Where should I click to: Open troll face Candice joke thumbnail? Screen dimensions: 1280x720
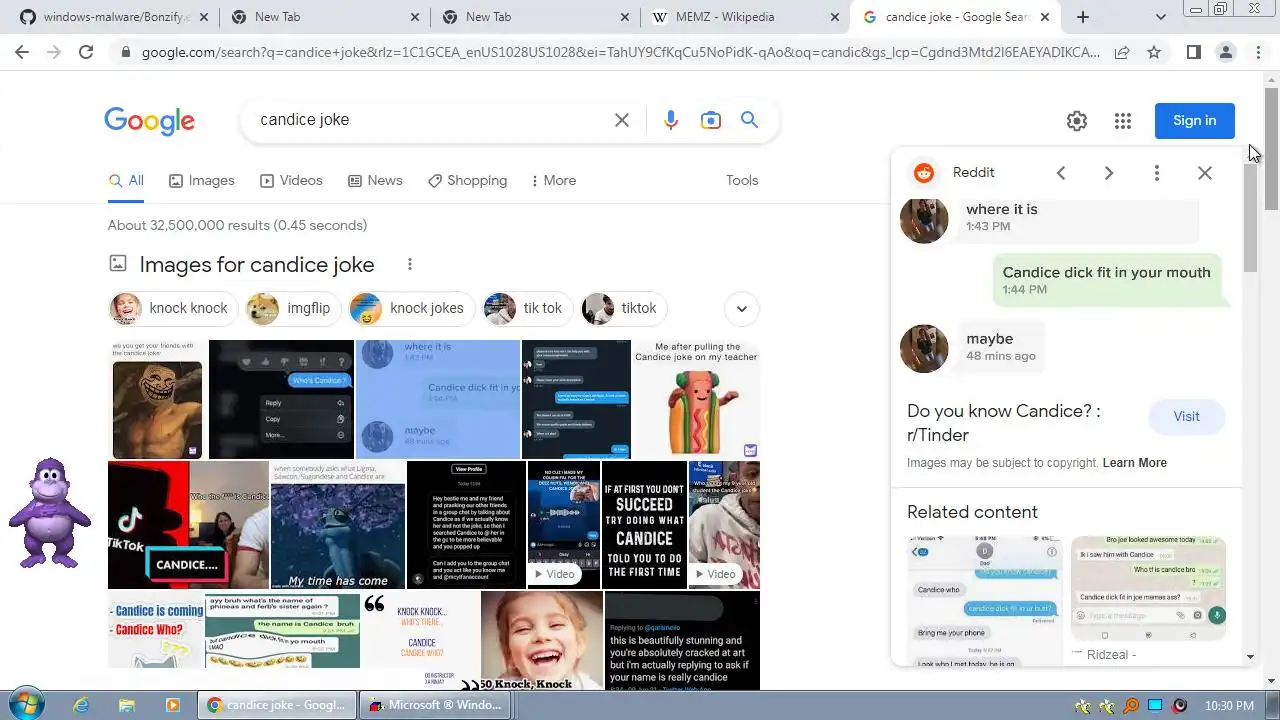(157, 399)
